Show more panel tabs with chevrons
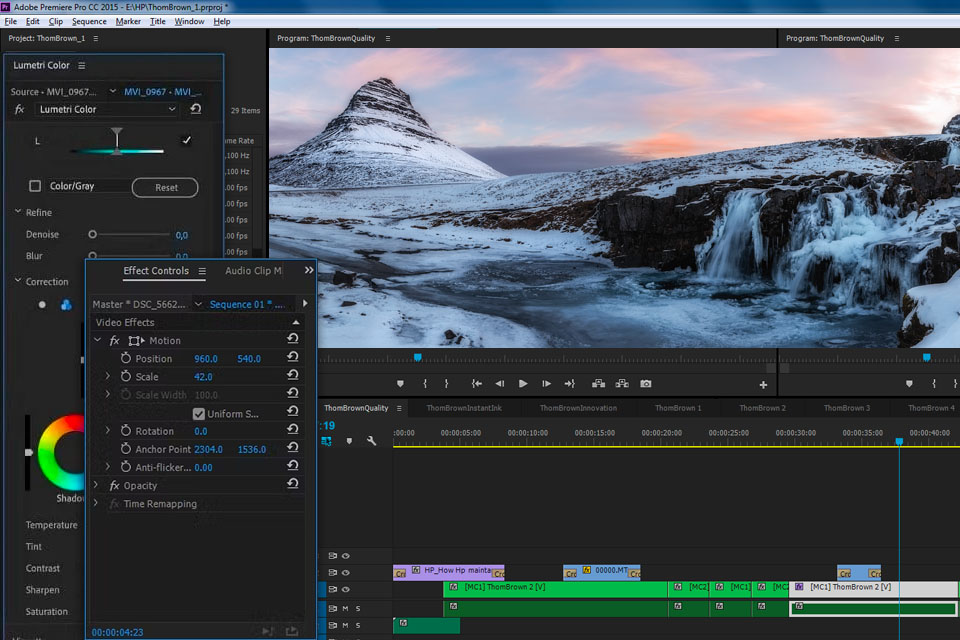The image size is (960, 640). pos(309,270)
